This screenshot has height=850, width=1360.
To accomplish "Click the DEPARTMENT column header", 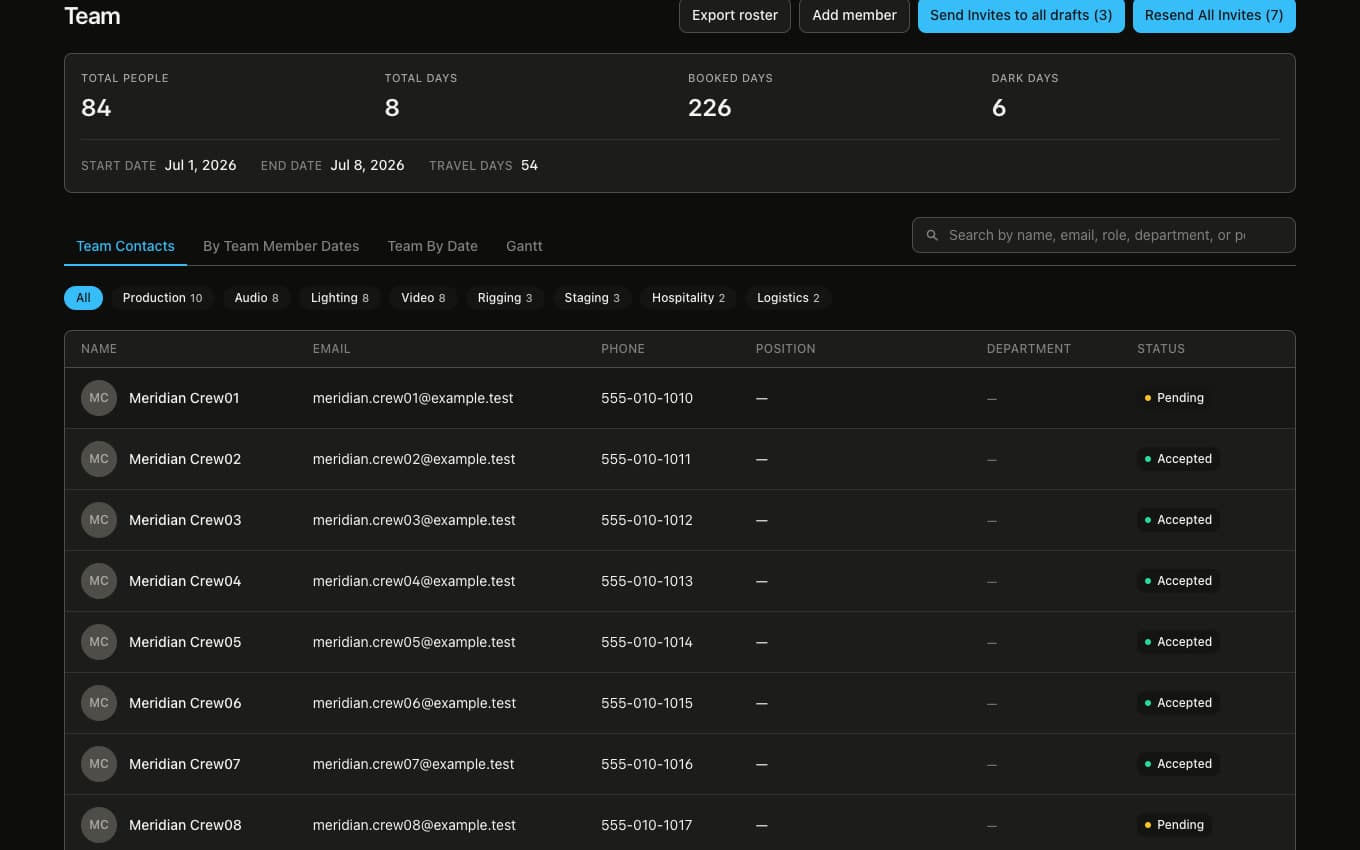I will click(1029, 349).
